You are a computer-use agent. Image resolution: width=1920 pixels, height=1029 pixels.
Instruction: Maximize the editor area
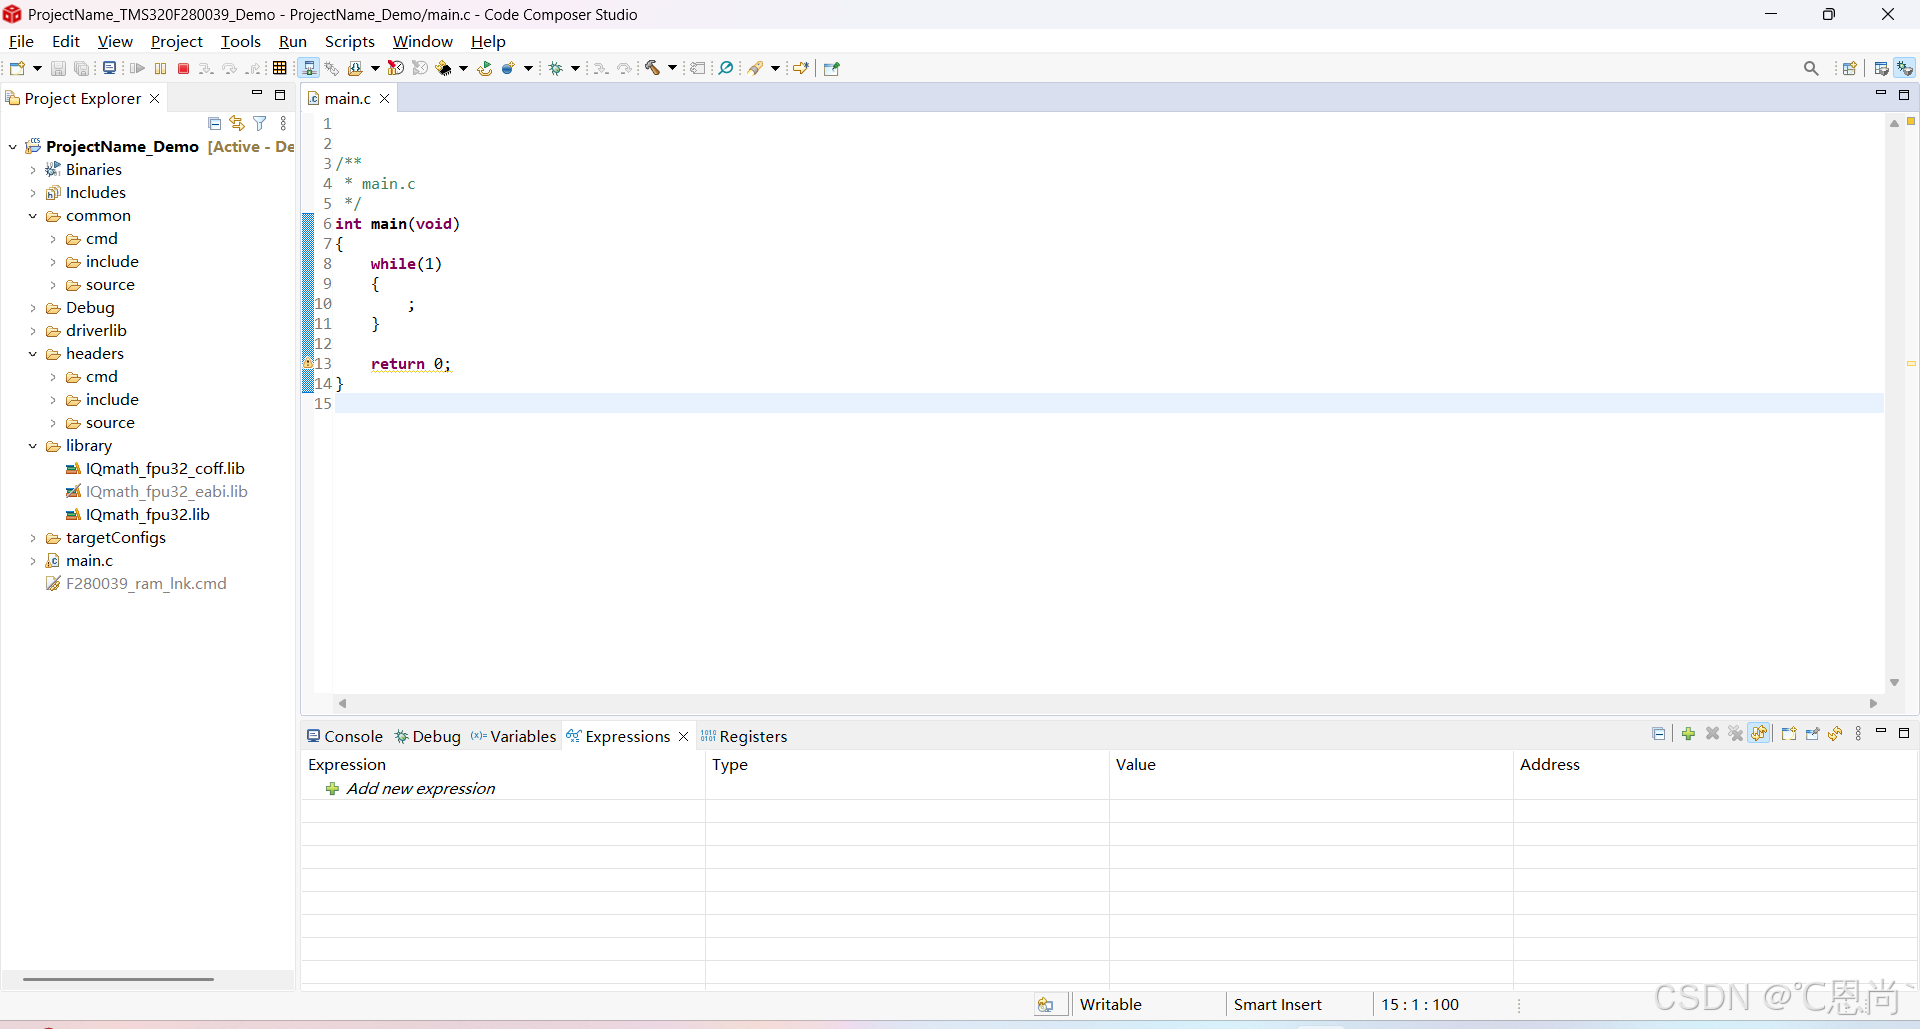pyautogui.click(x=1904, y=94)
